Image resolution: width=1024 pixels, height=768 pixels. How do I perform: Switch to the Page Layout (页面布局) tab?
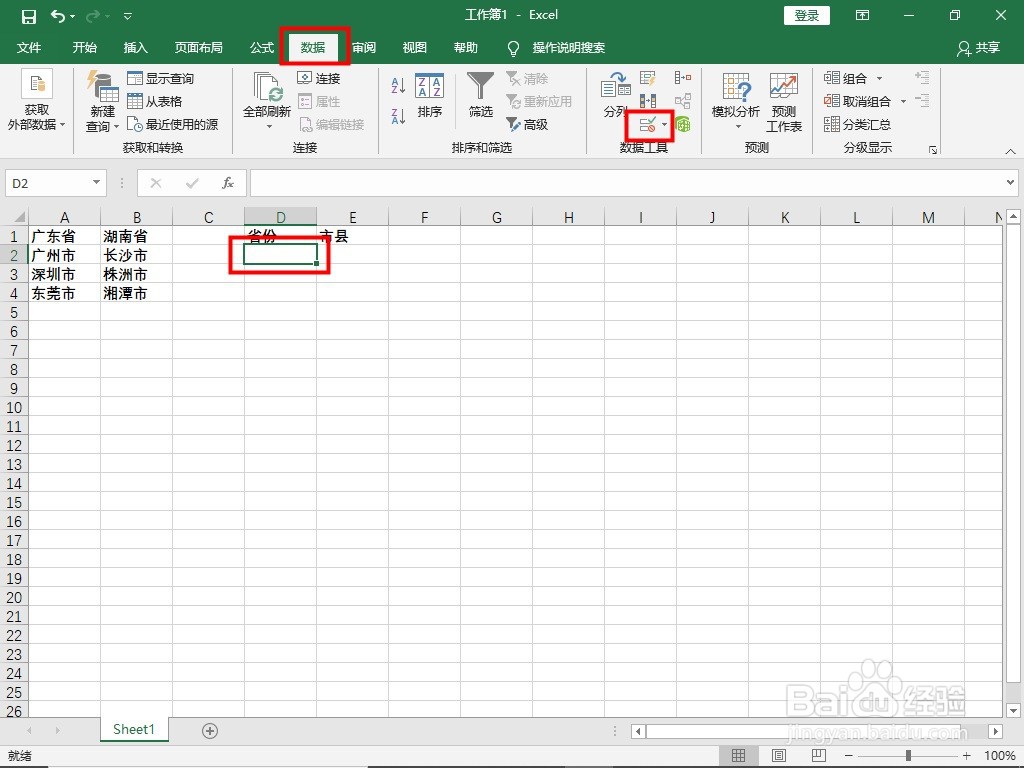pos(199,48)
